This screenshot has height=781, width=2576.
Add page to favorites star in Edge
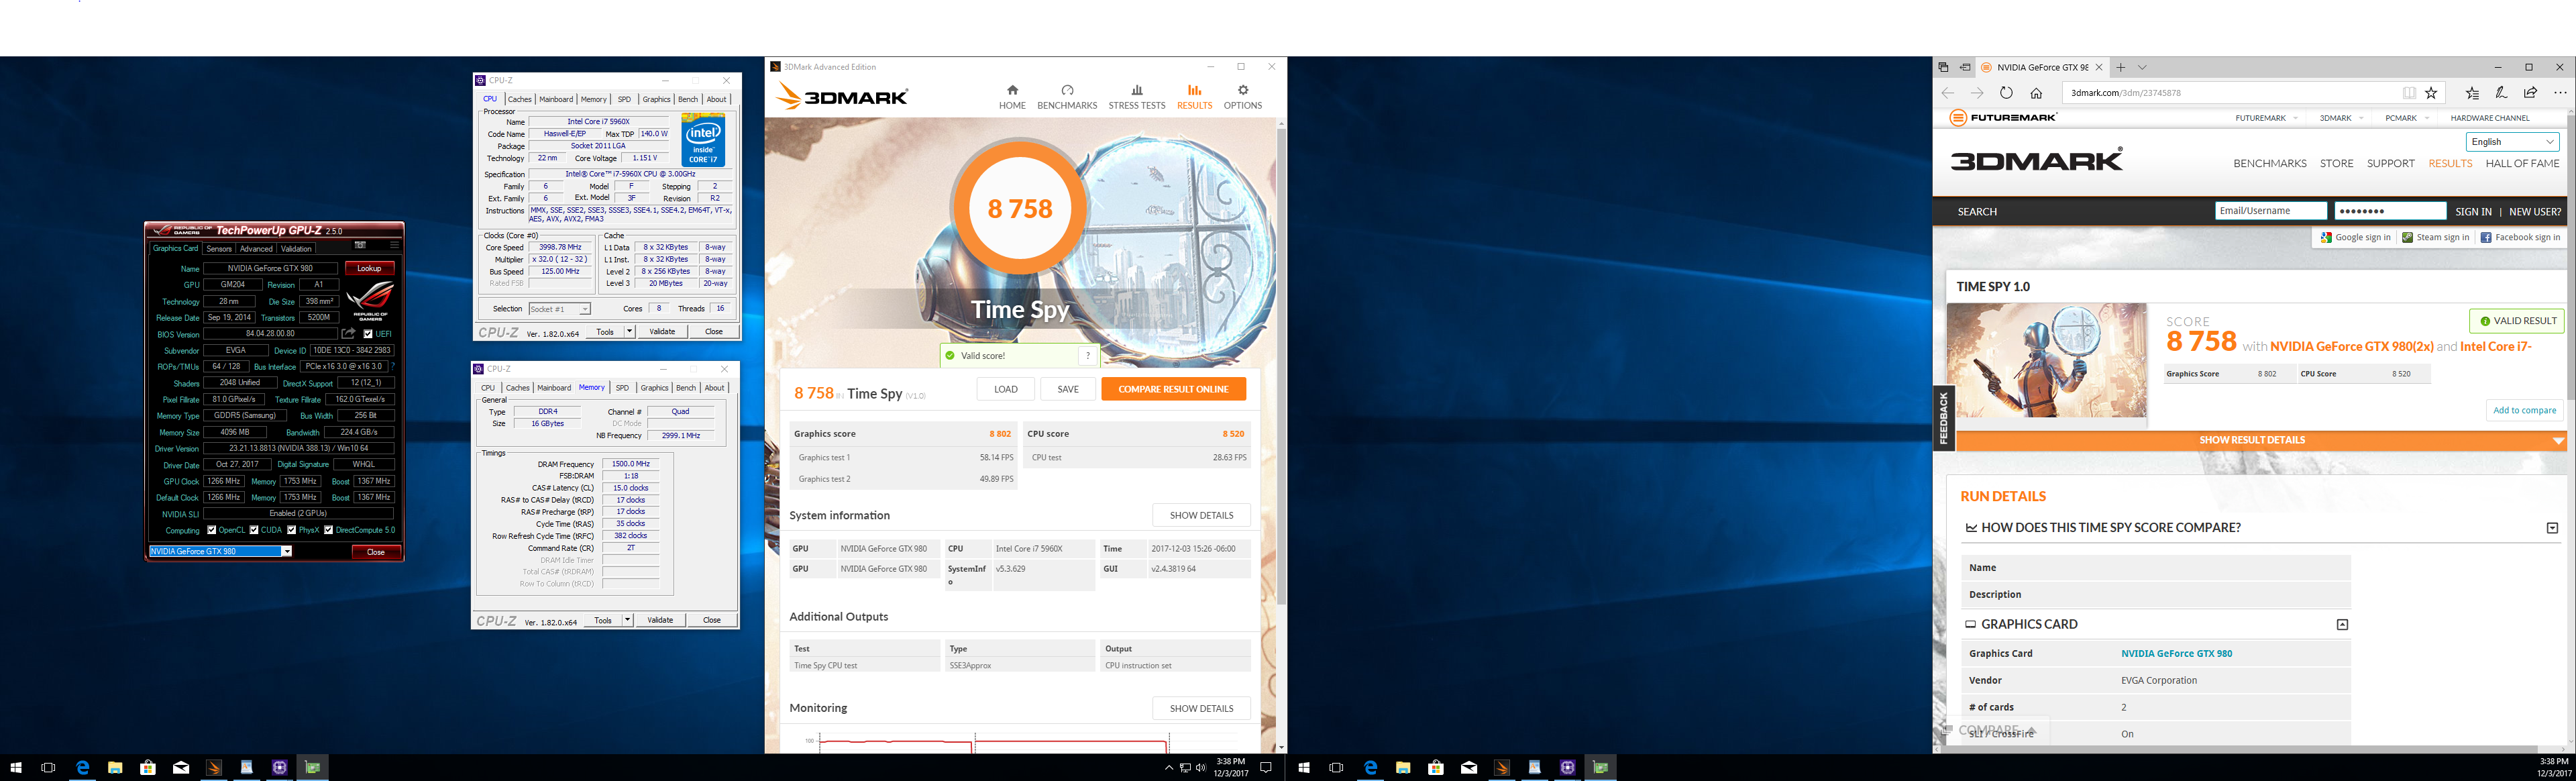(2431, 93)
